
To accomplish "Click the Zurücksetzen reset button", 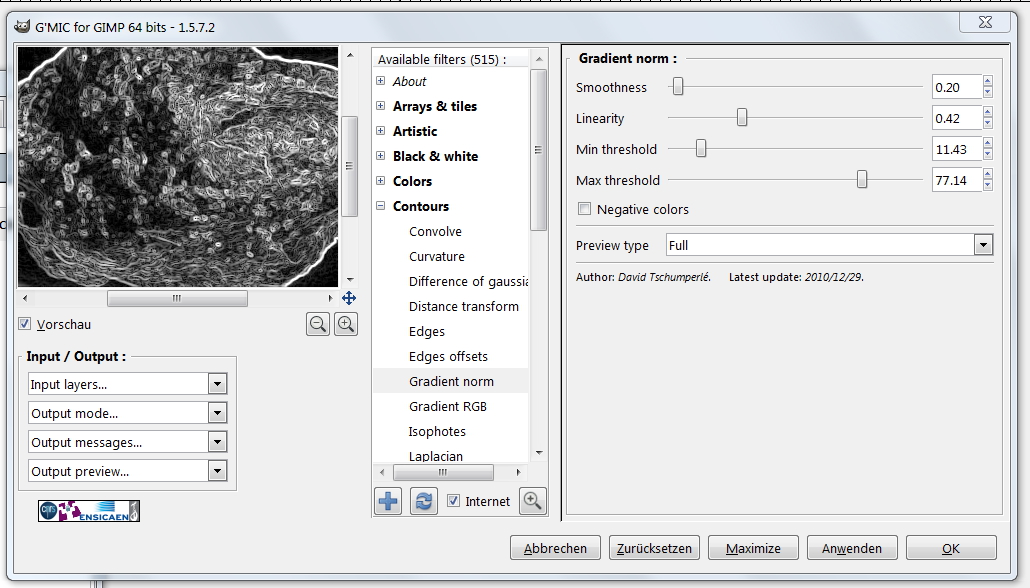I will point(654,548).
